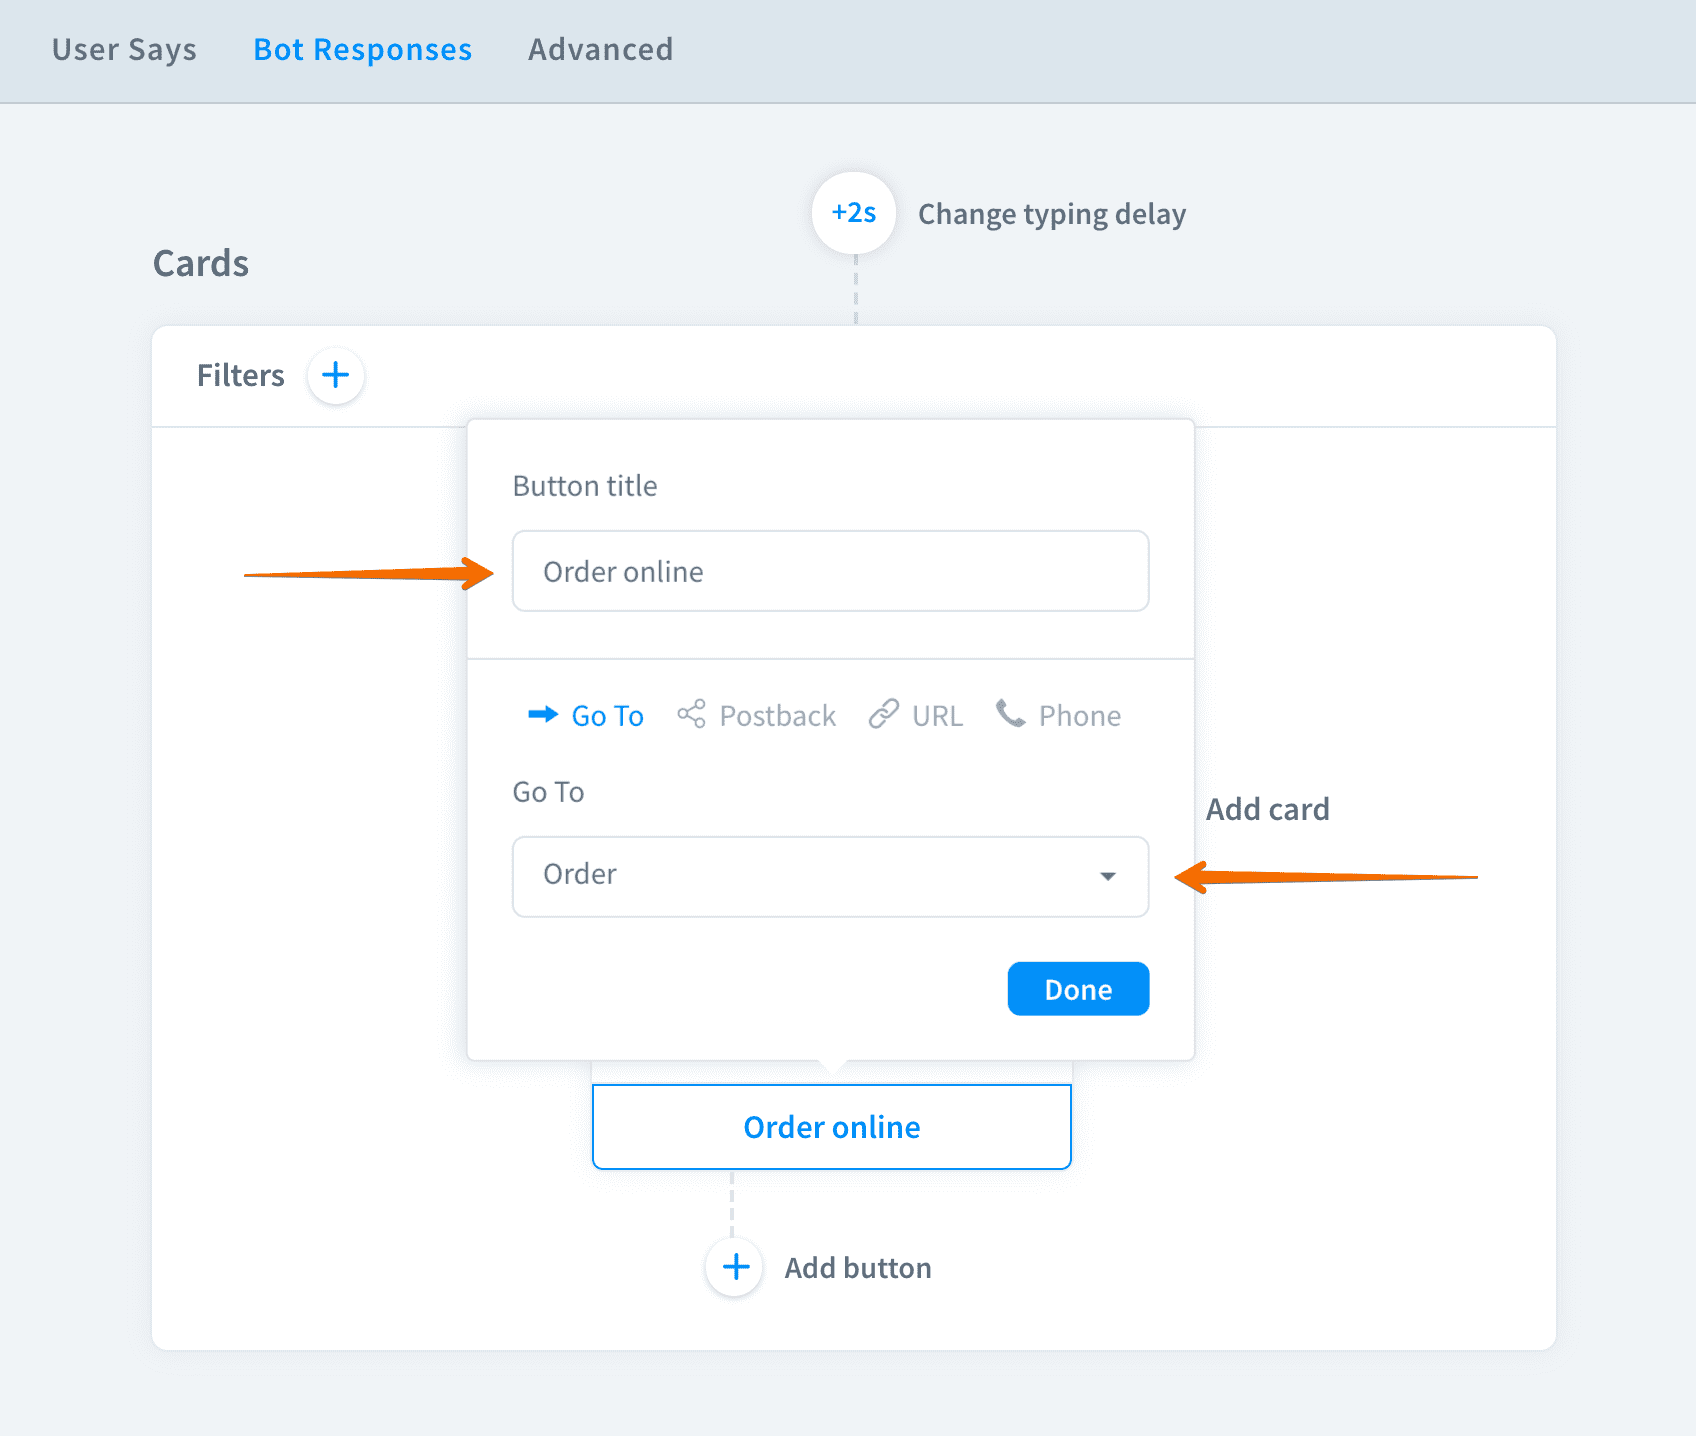Open the Advanced tab
The width and height of the screenshot is (1696, 1436).
[600, 50]
